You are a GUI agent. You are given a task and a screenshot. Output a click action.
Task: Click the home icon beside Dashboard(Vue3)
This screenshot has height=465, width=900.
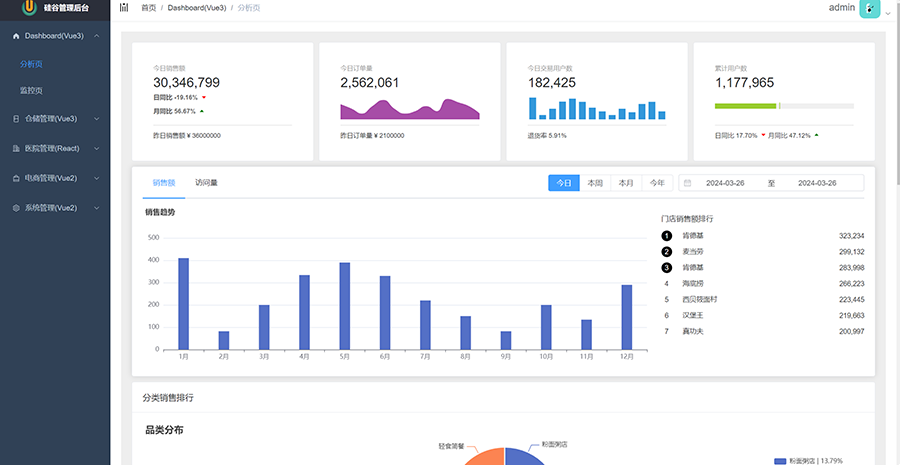tap(16, 36)
